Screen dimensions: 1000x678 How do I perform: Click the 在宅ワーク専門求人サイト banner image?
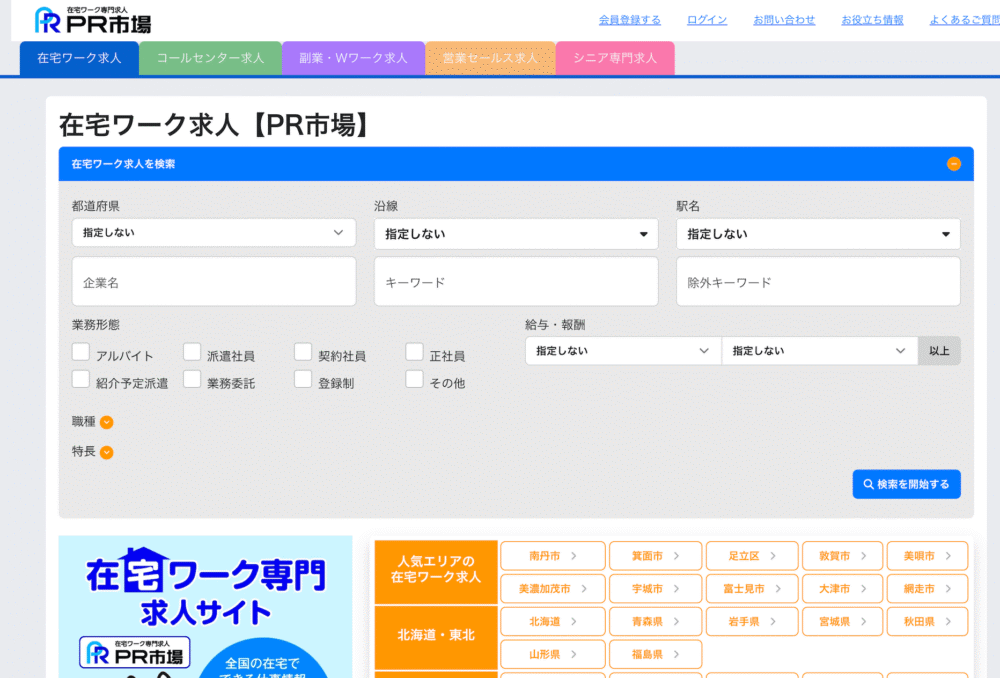pos(205,607)
